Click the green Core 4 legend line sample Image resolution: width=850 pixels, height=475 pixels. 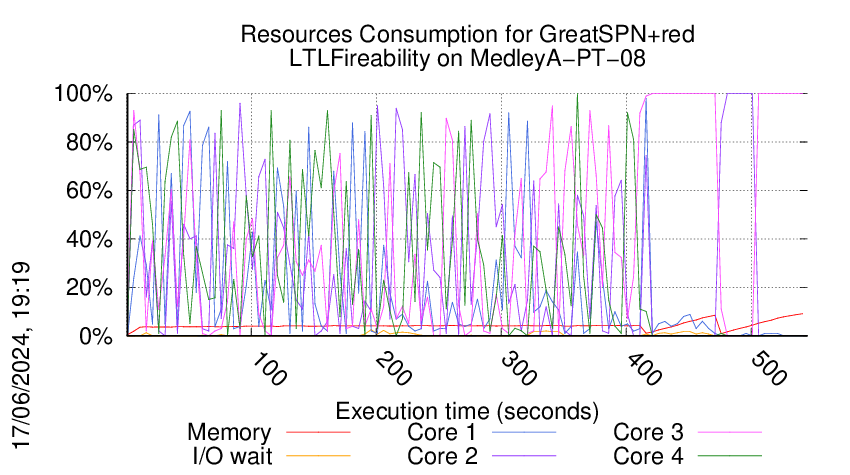tap(730, 455)
